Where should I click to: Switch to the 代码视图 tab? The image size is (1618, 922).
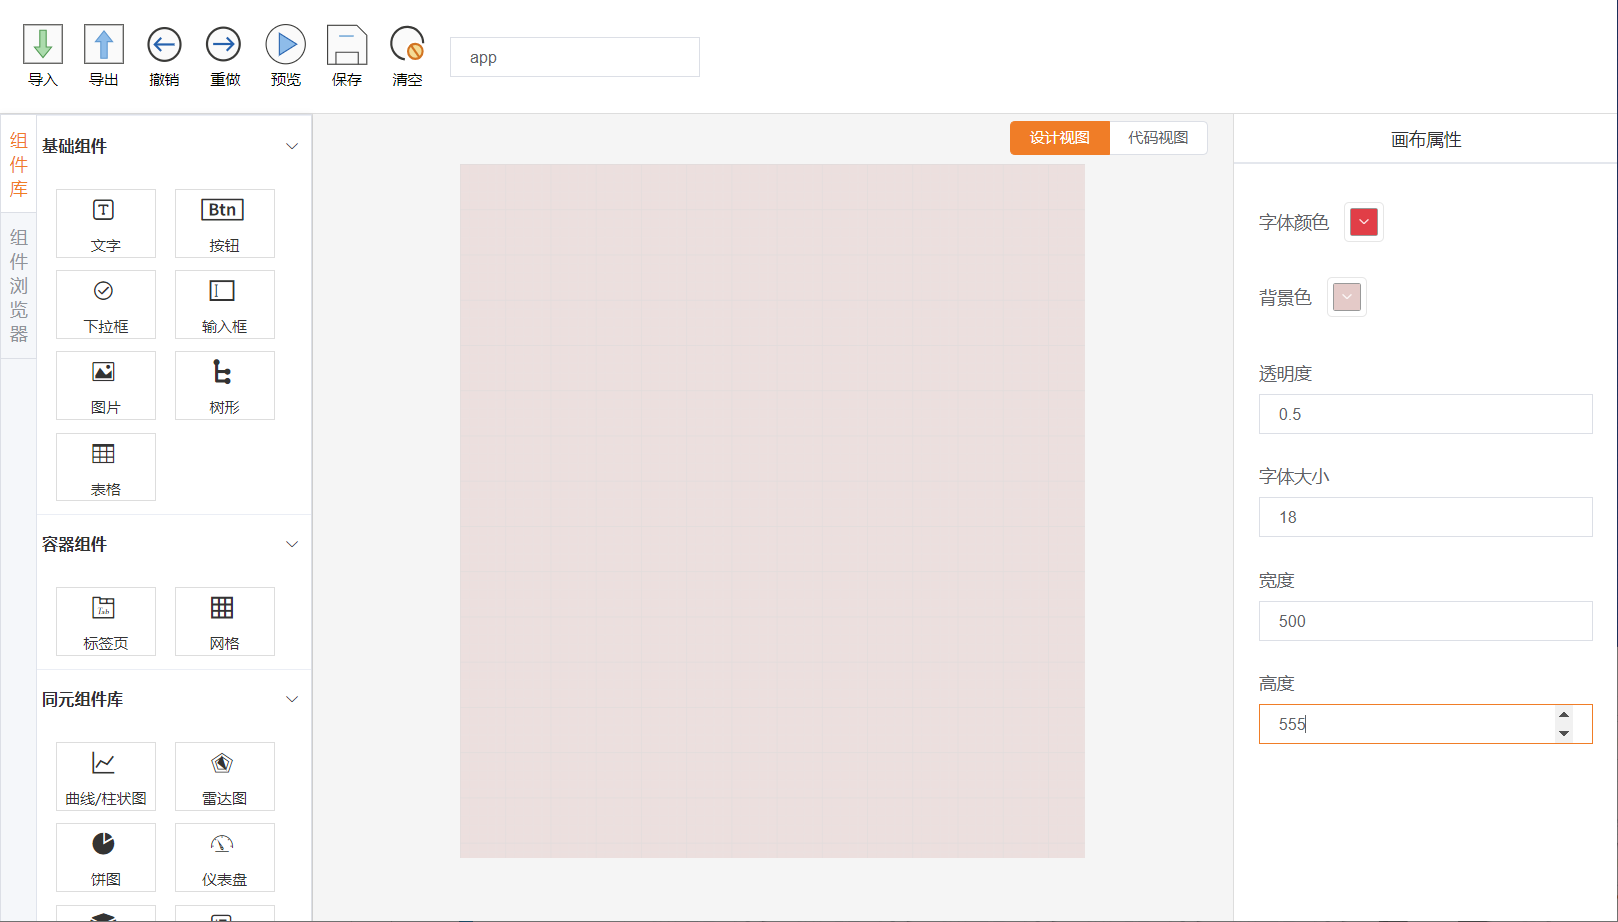[x=1158, y=138]
